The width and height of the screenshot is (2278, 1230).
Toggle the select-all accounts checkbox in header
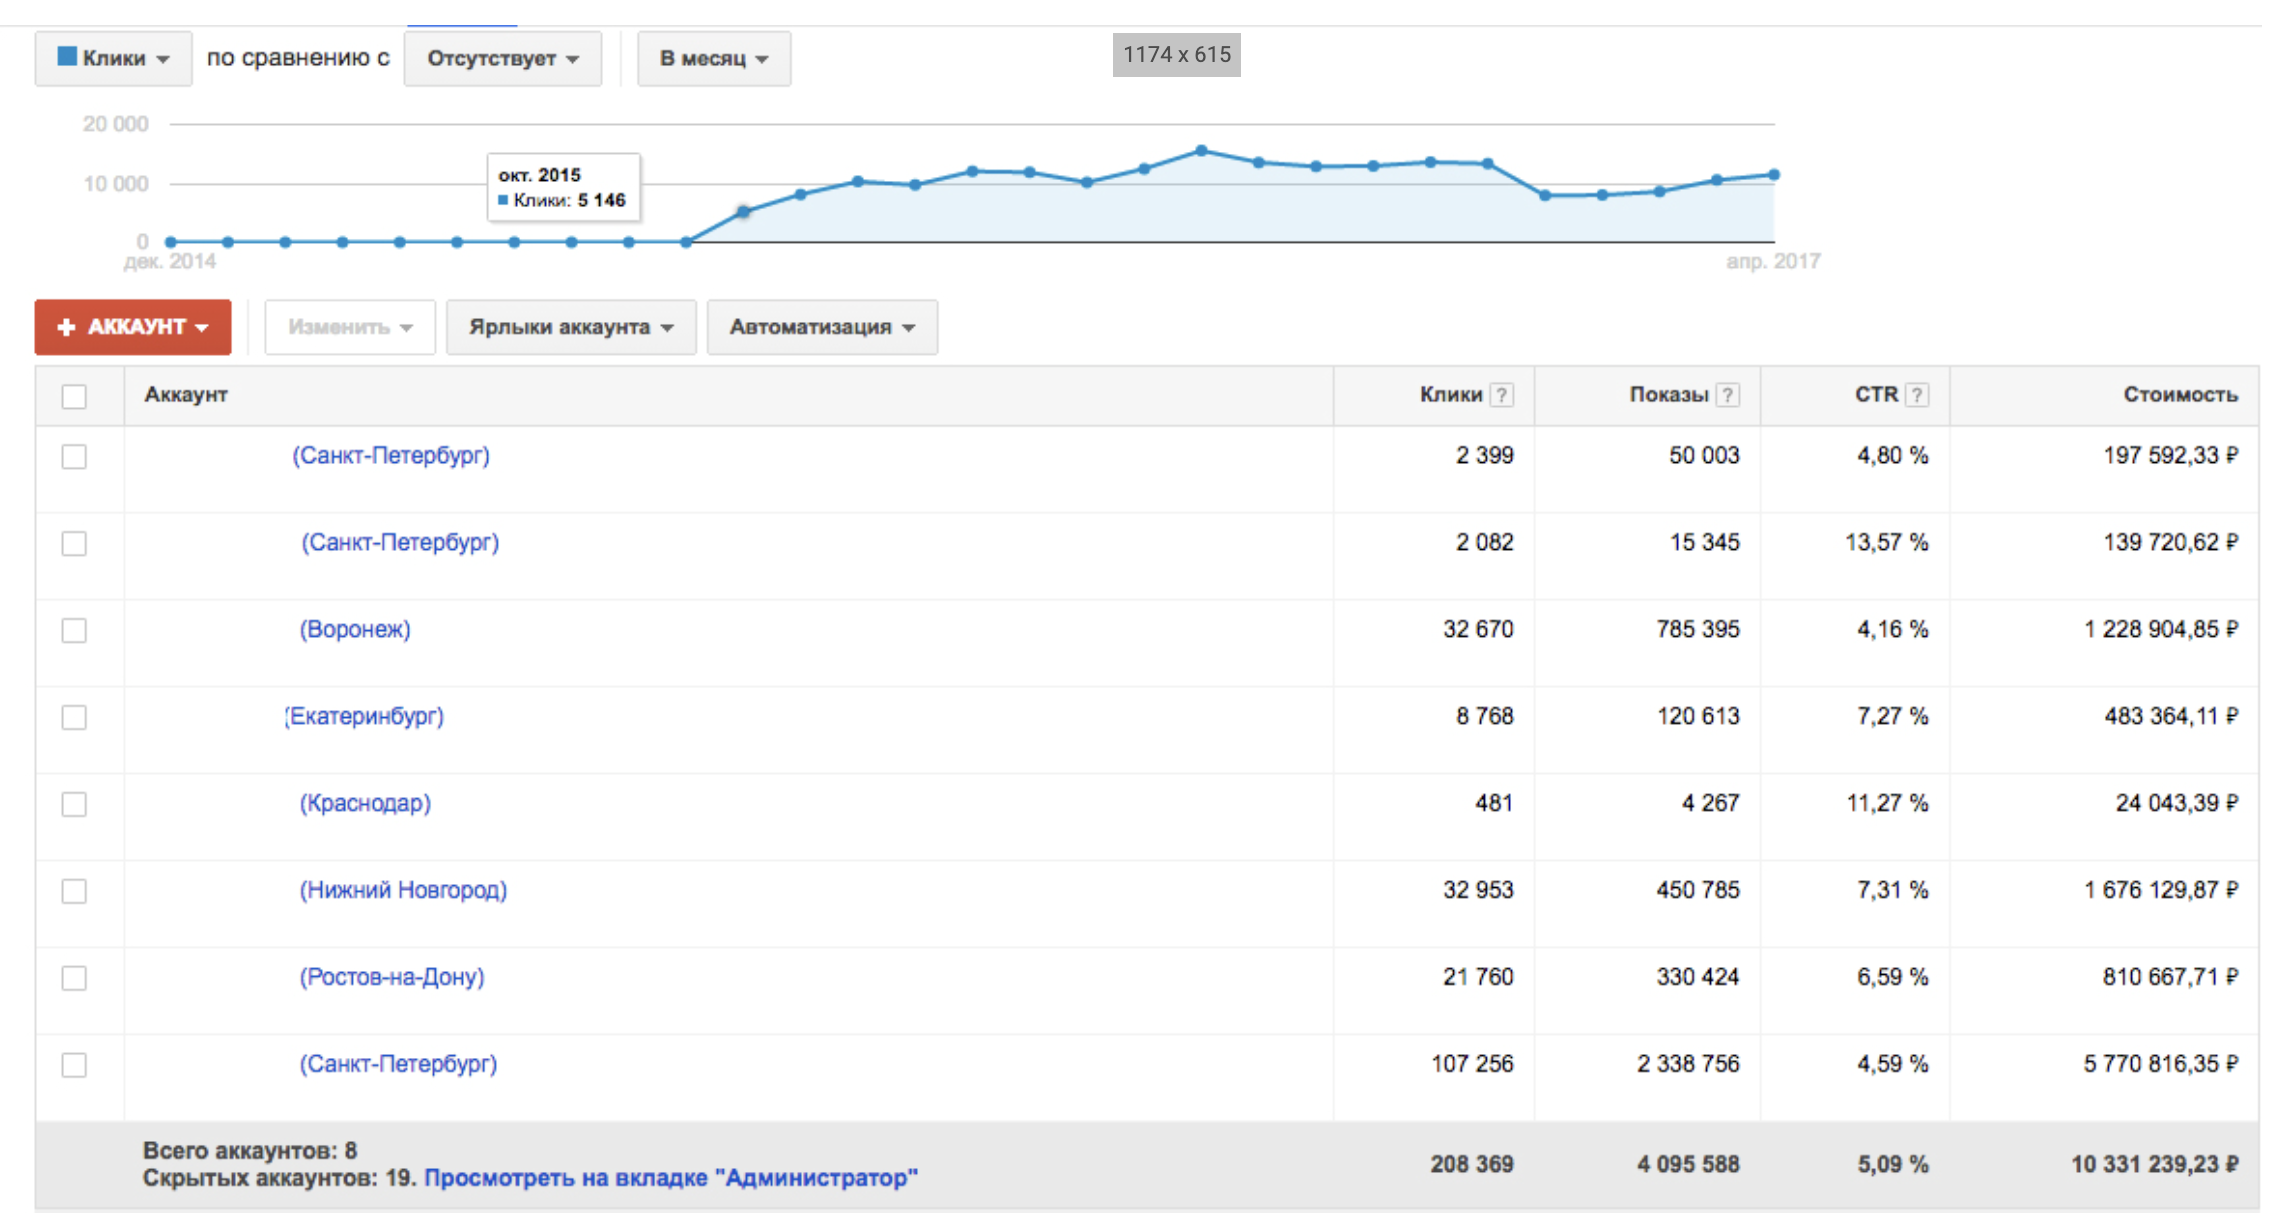click(74, 396)
